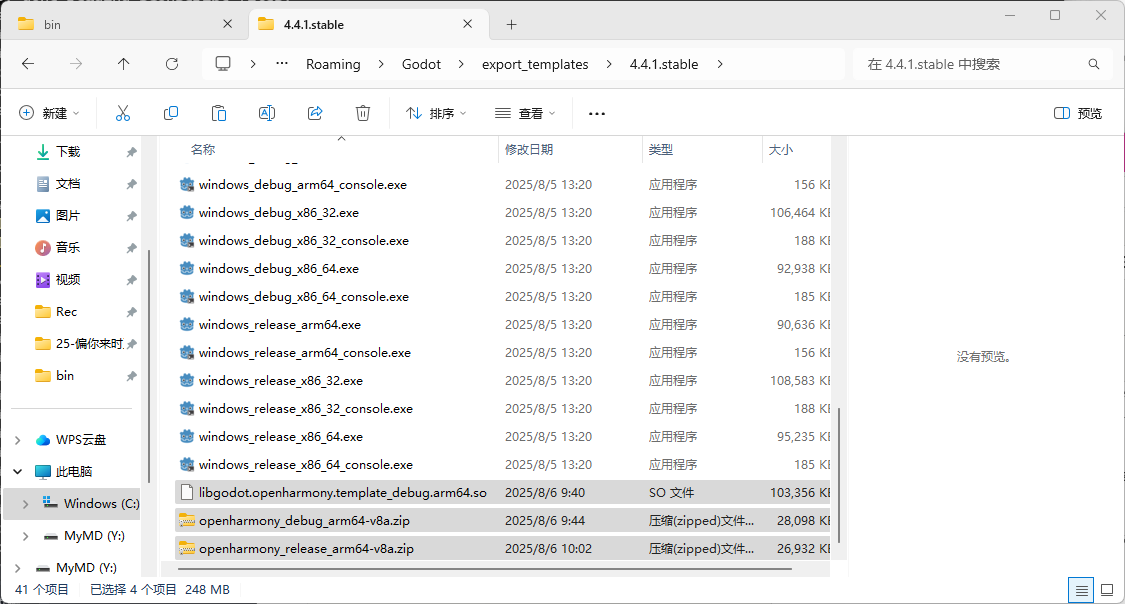Screen dimensions: 1125x604
Task: Navigate to Roaming breadcrumb
Action: tap(333, 64)
